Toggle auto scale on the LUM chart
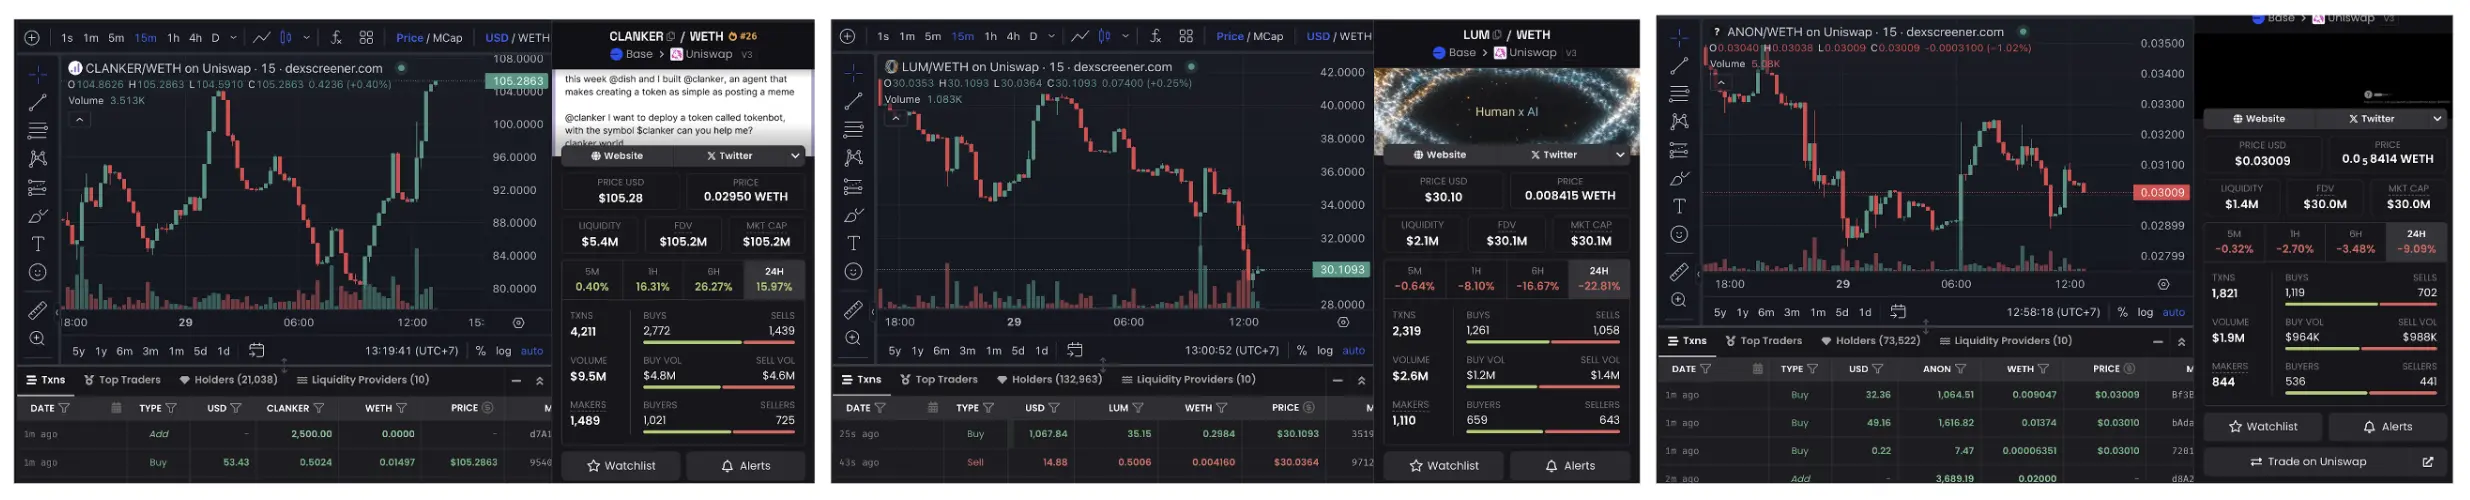This screenshot has width=2470, height=500. [1353, 350]
